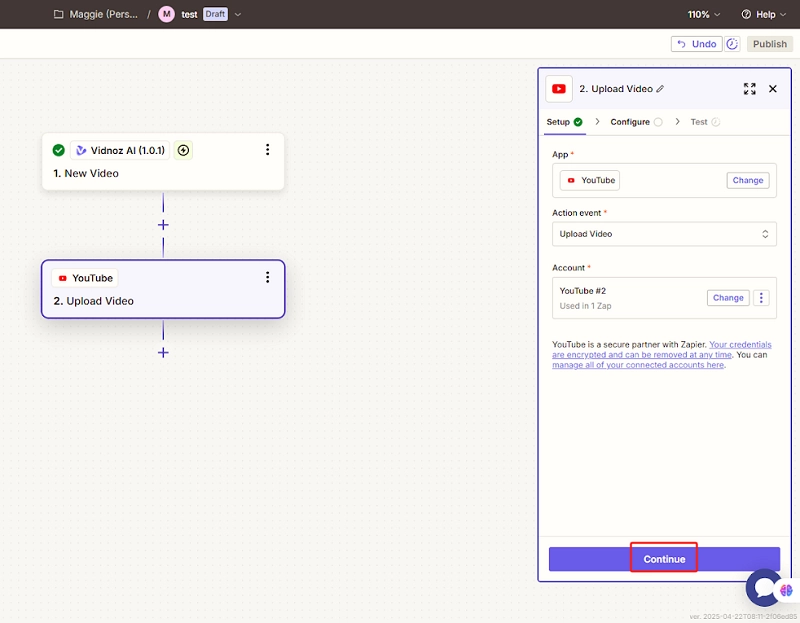Expand the test Draft zap name dropdown
The image size is (800, 623).
(238, 15)
